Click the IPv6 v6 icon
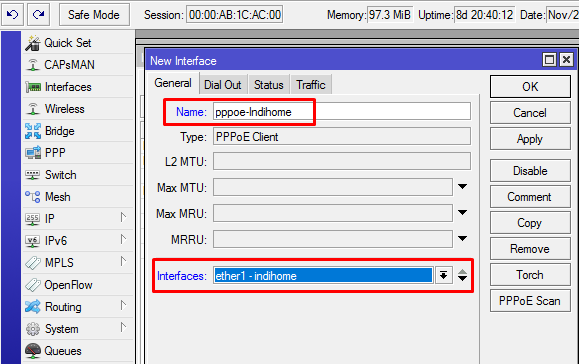Screen dimensions: 579x364 [32, 241]
